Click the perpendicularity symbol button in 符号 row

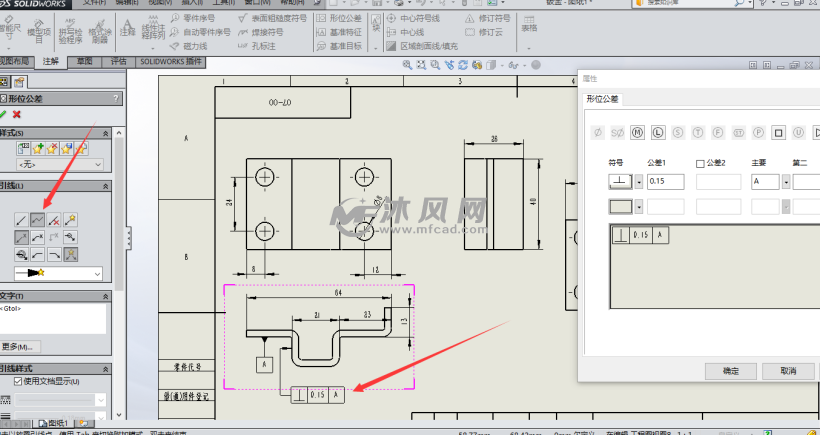(x=621, y=181)
